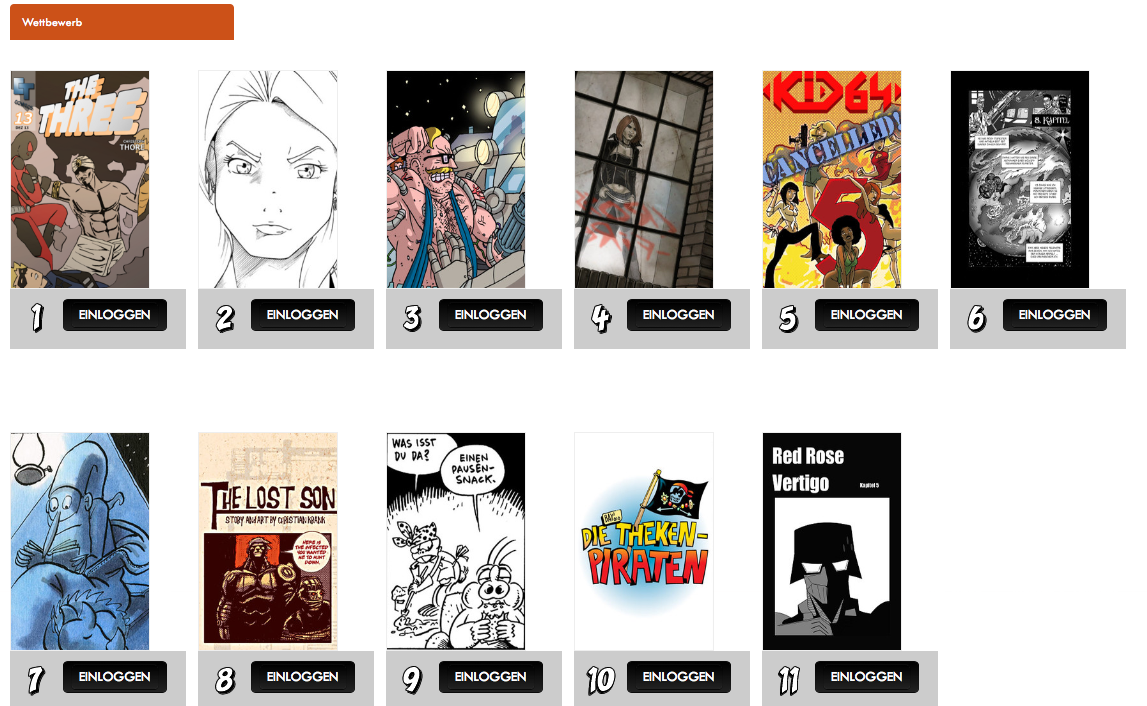Click Einloggen button for entry 8
The width and height of the screenshot is (1147, 706).
(x=303, y=677)
